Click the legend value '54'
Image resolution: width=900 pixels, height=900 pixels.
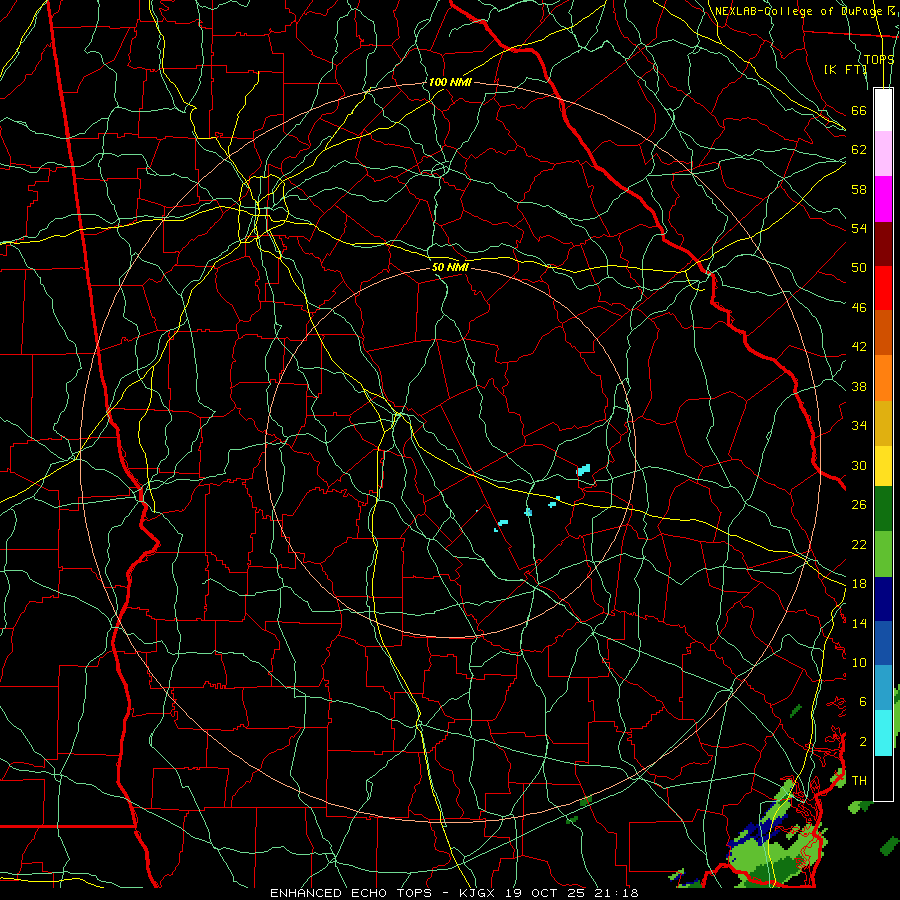[859, 228]
